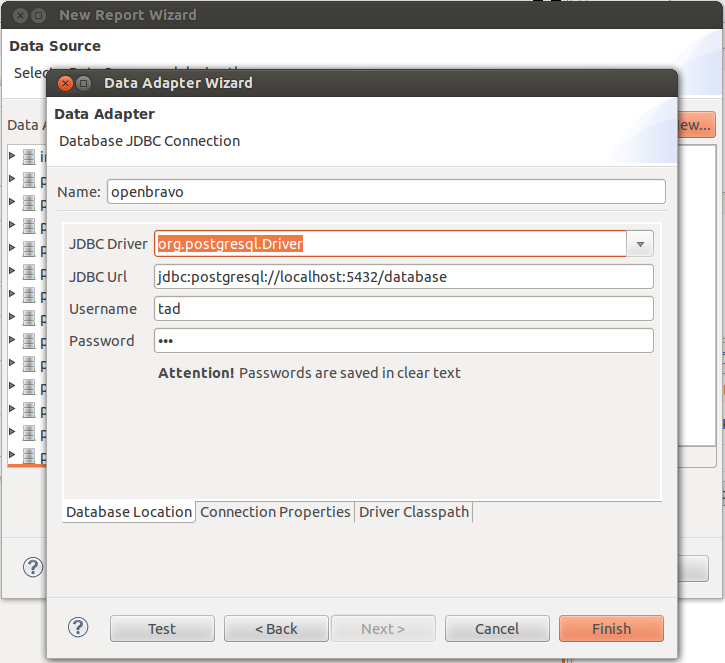The height and width of the screenshot is (663, 725).
Task: Click the help icon in Data Adapter Wizard
Action: point(78,627)
